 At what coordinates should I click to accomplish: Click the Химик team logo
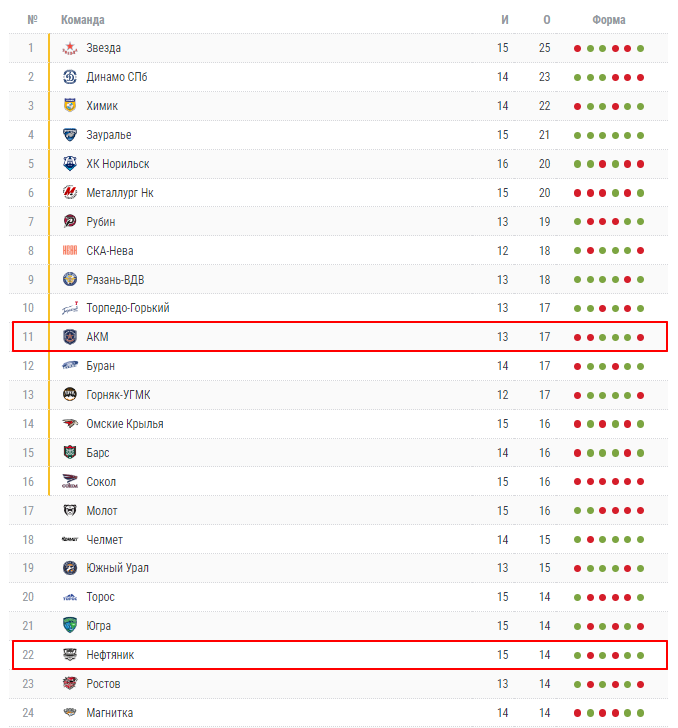click(70, 106)
